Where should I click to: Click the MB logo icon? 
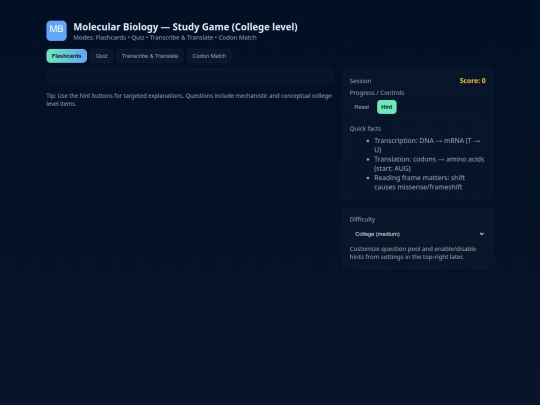tap(56, 31)
